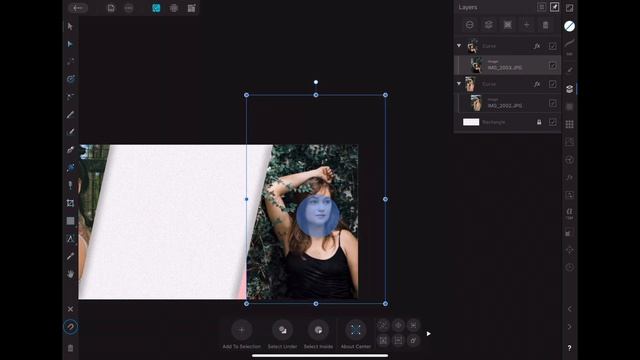Open the Text studio

569,214
